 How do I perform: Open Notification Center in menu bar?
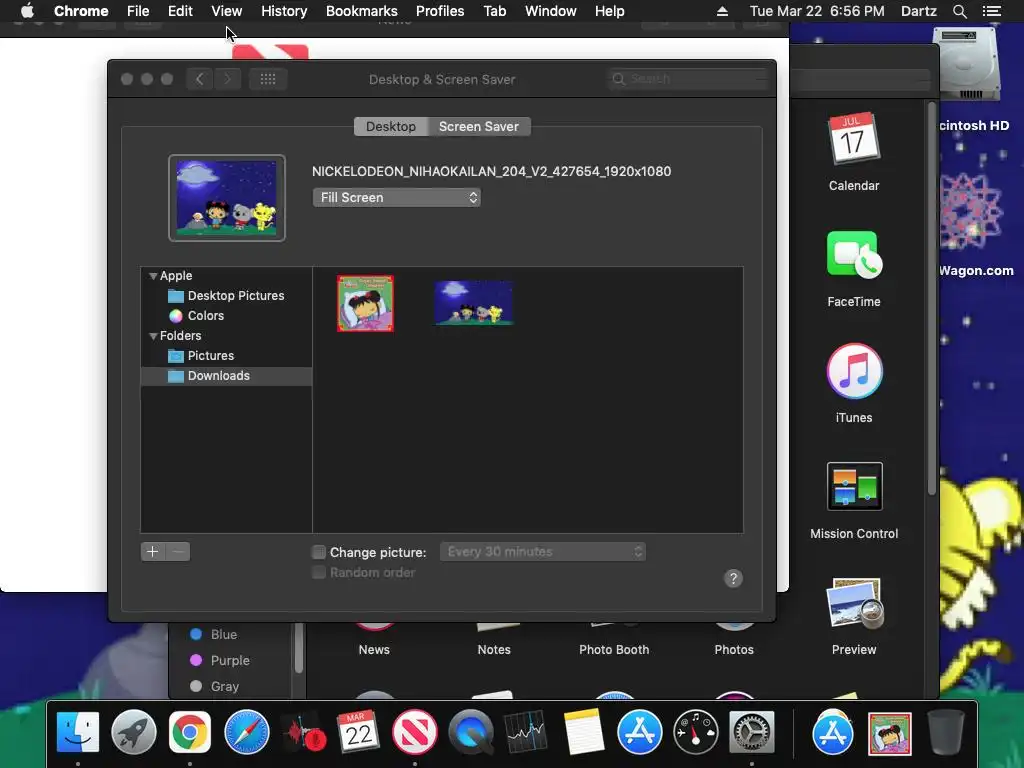991,11
